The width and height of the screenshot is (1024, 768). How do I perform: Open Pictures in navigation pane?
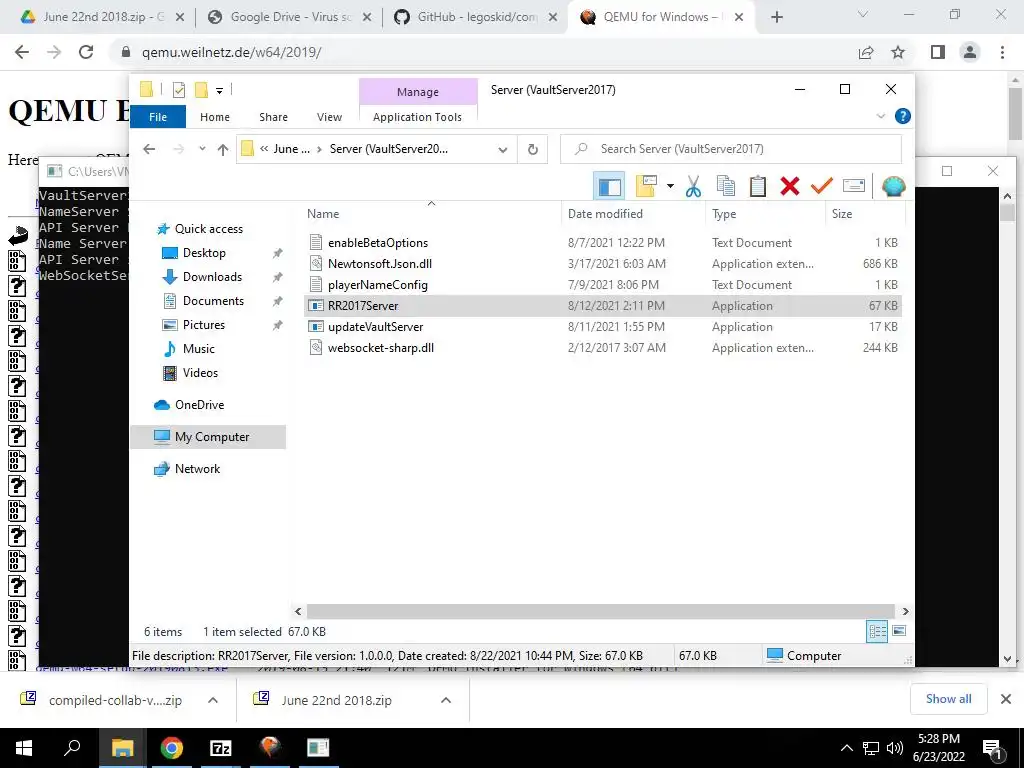coord(204,325)
